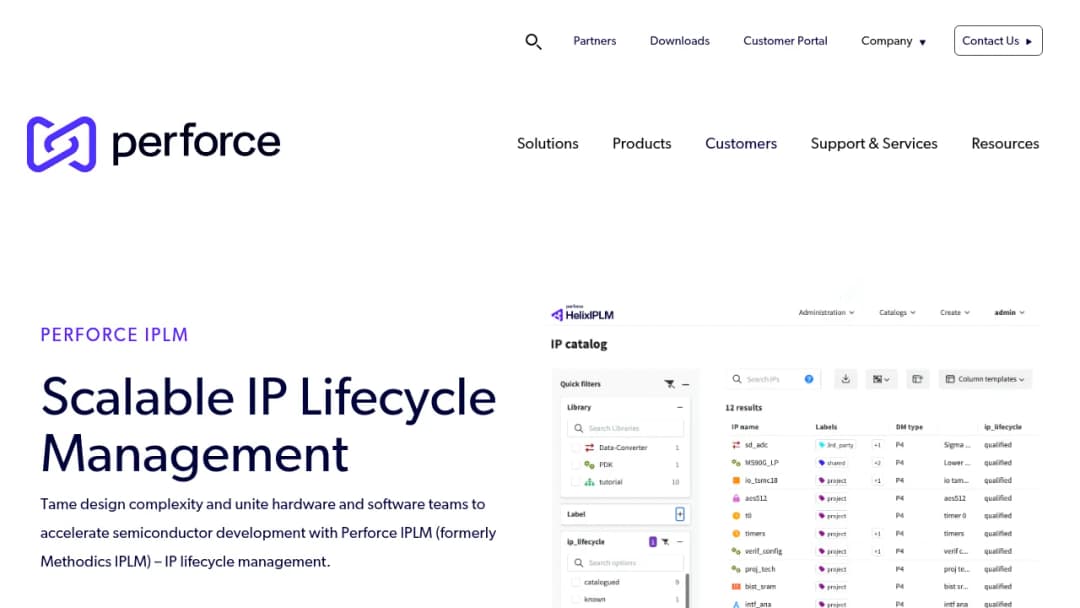Open the view mode dropdown icon
The width and height of the screenshot is (1080, 608).
click(881, 379)
